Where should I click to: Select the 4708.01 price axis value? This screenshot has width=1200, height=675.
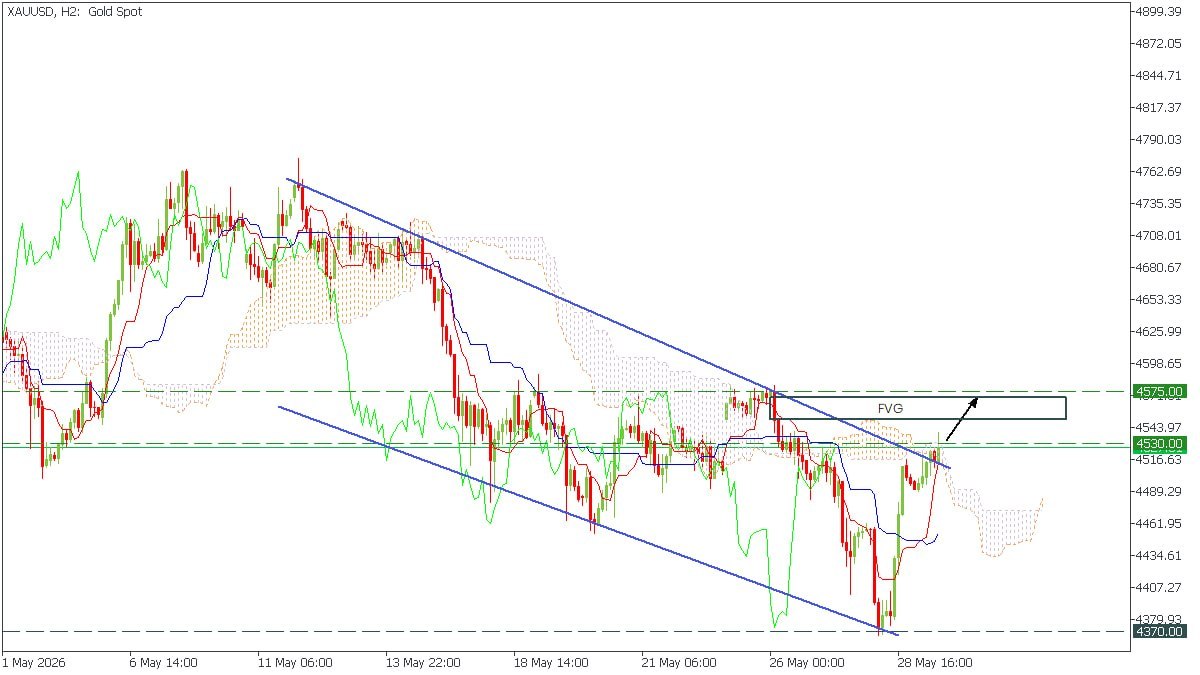(x=1160, y=236)
